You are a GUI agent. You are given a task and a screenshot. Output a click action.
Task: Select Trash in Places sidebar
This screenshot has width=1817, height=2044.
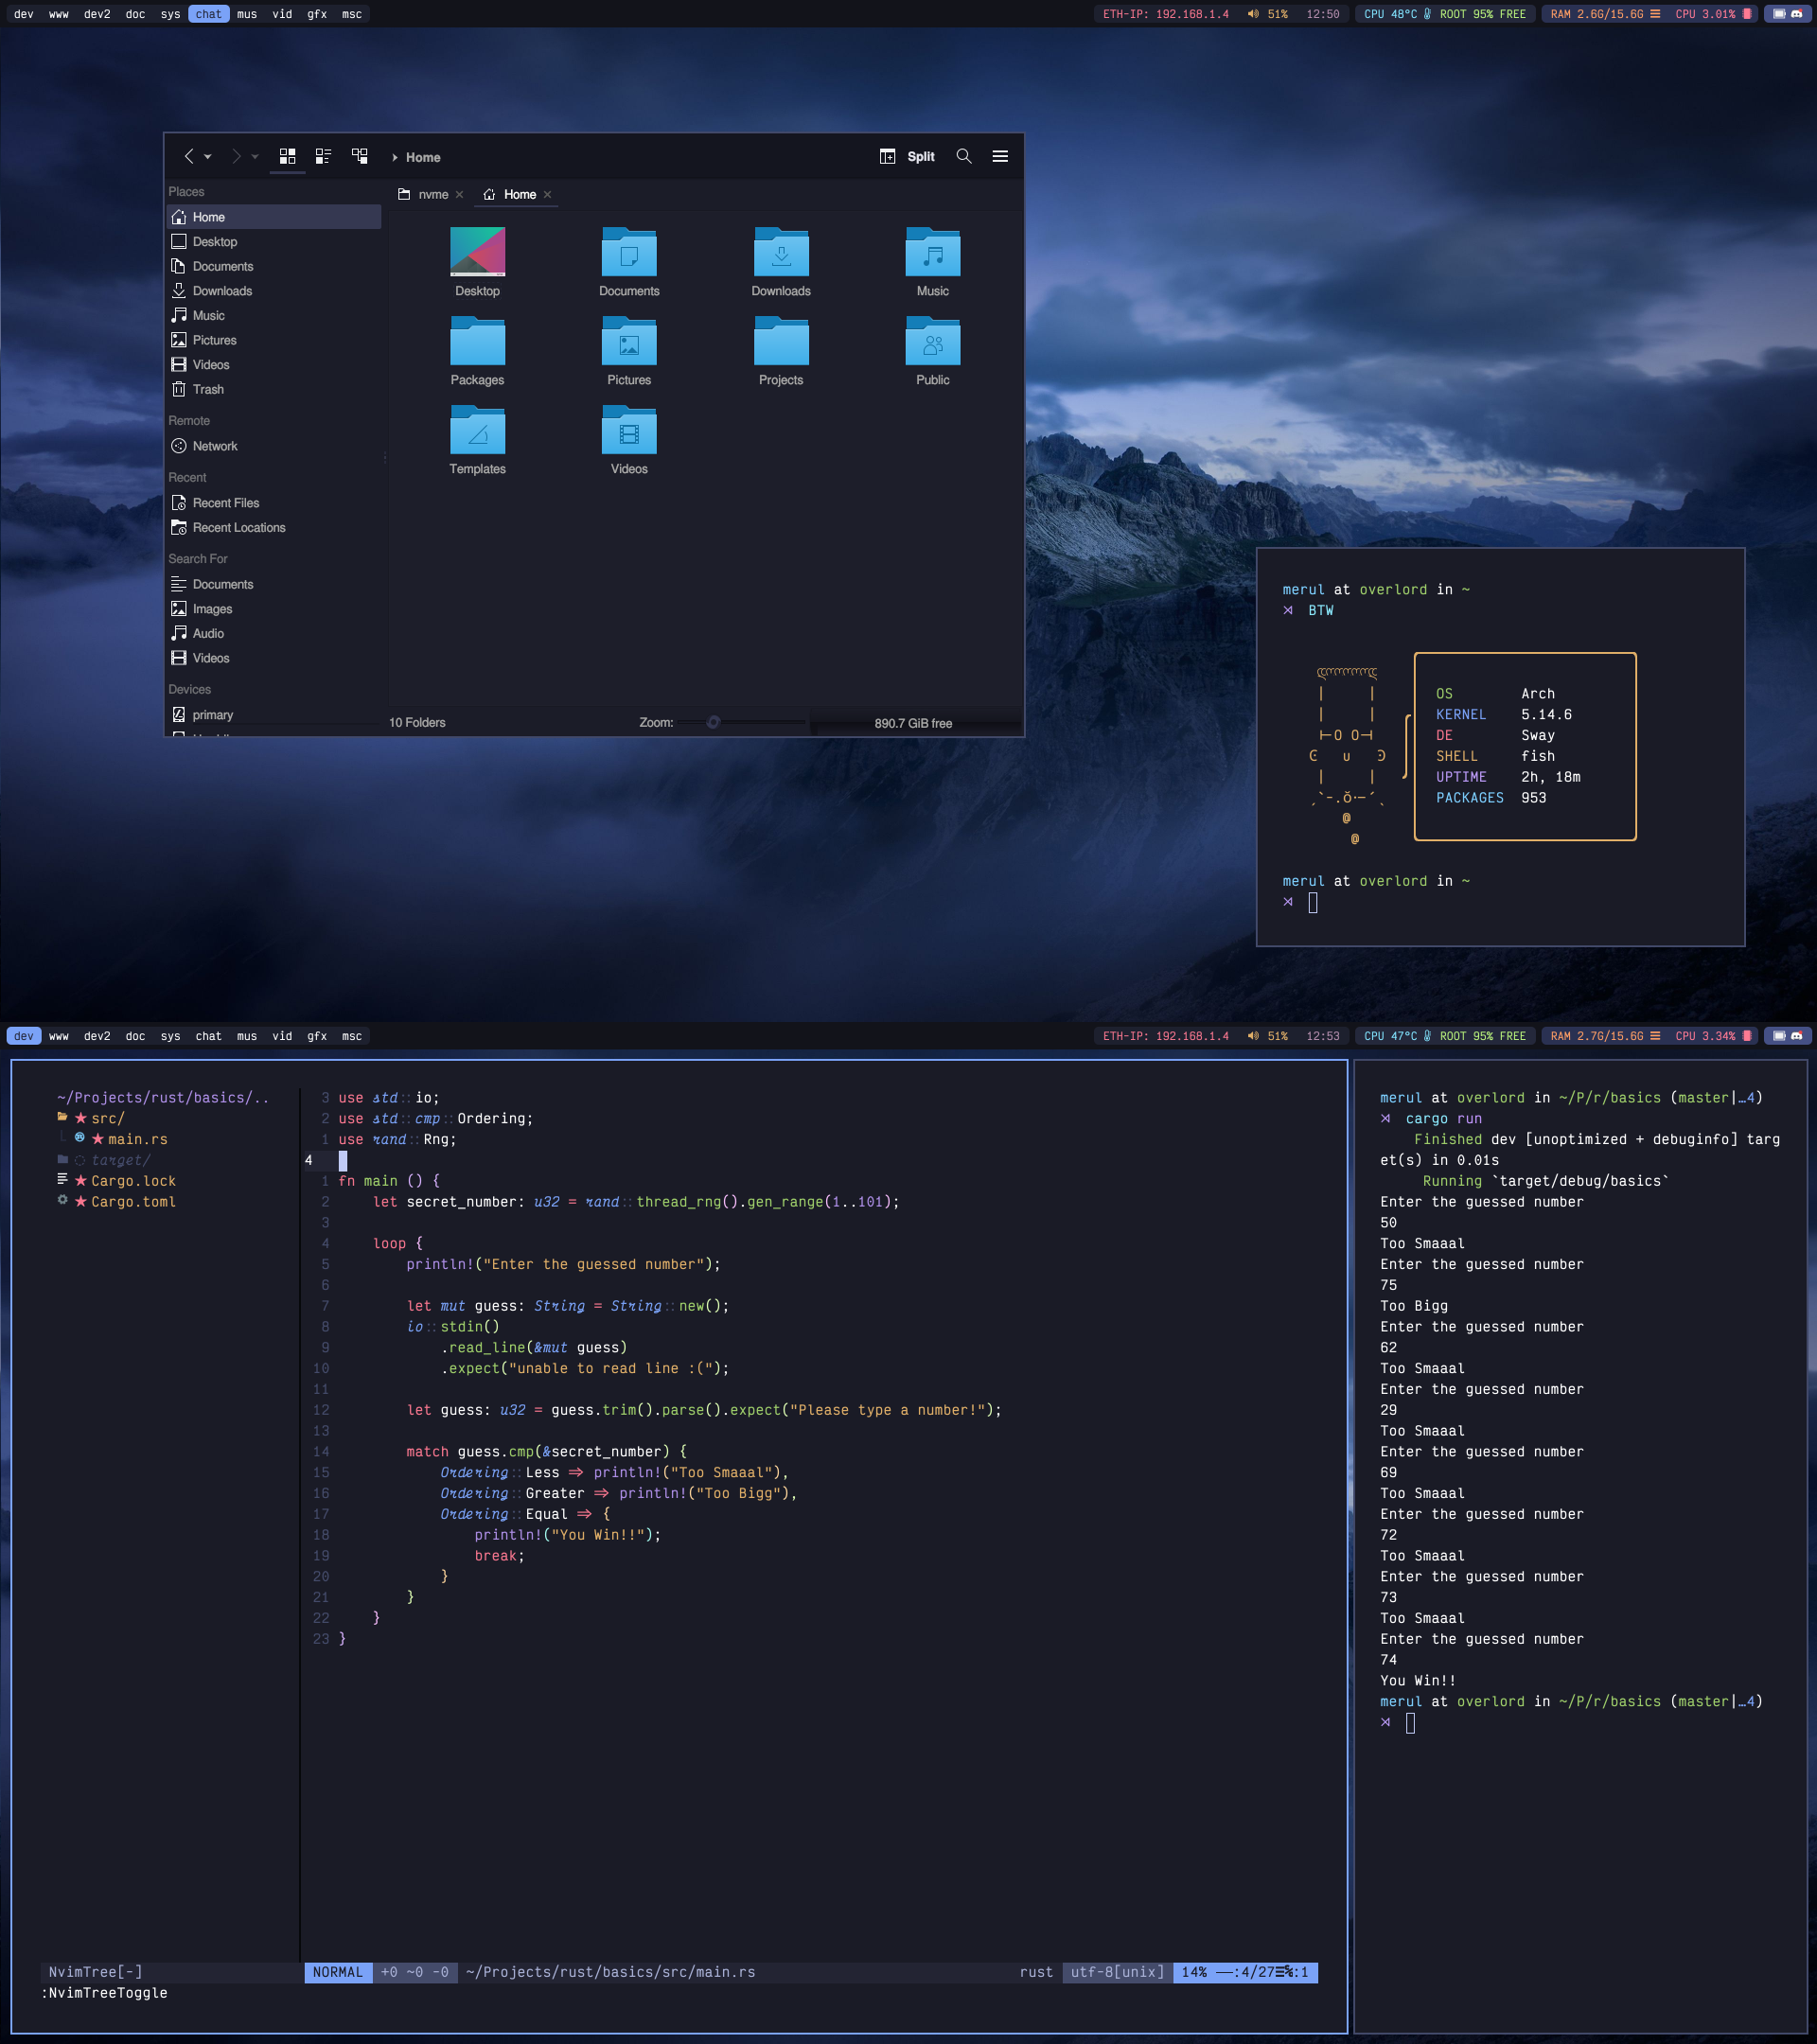coord(208,389)
